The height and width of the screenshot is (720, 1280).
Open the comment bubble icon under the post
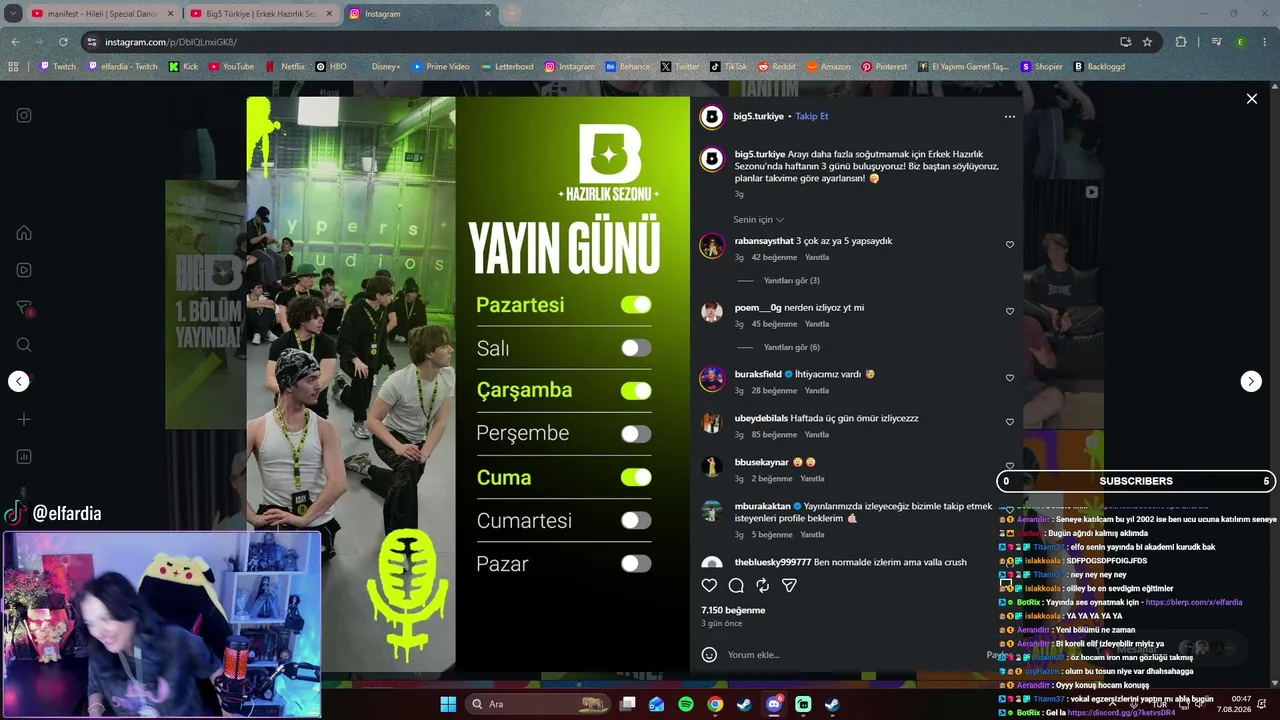[x=736, y=586]
